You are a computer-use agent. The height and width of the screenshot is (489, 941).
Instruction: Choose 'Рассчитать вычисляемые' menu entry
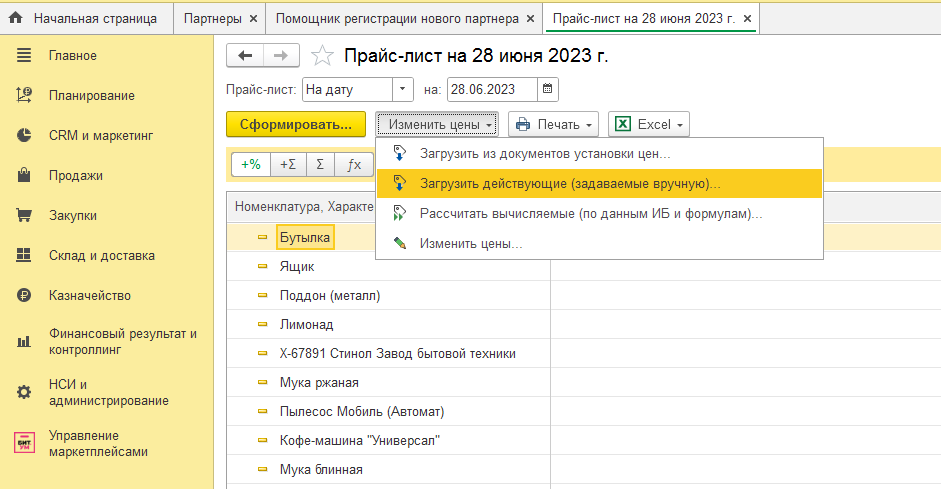(x=591, y=214)
